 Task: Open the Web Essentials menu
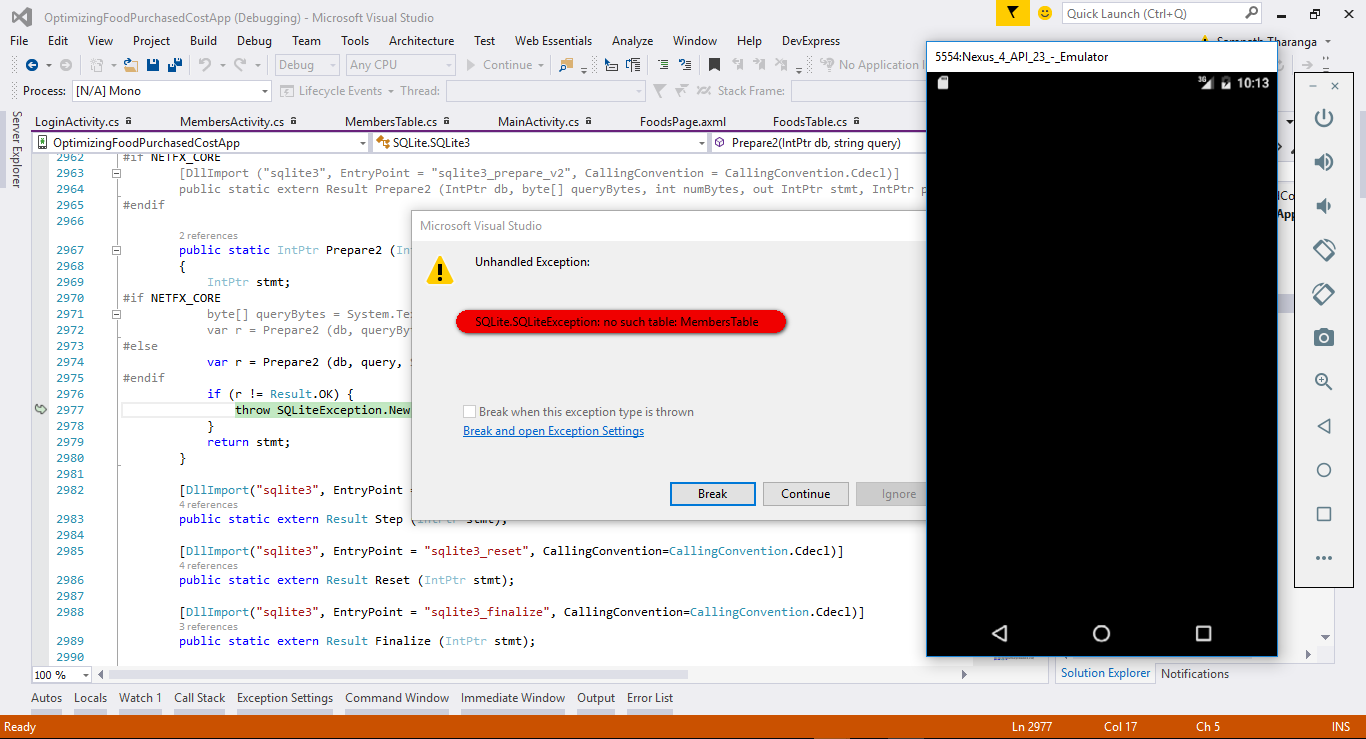553,41
